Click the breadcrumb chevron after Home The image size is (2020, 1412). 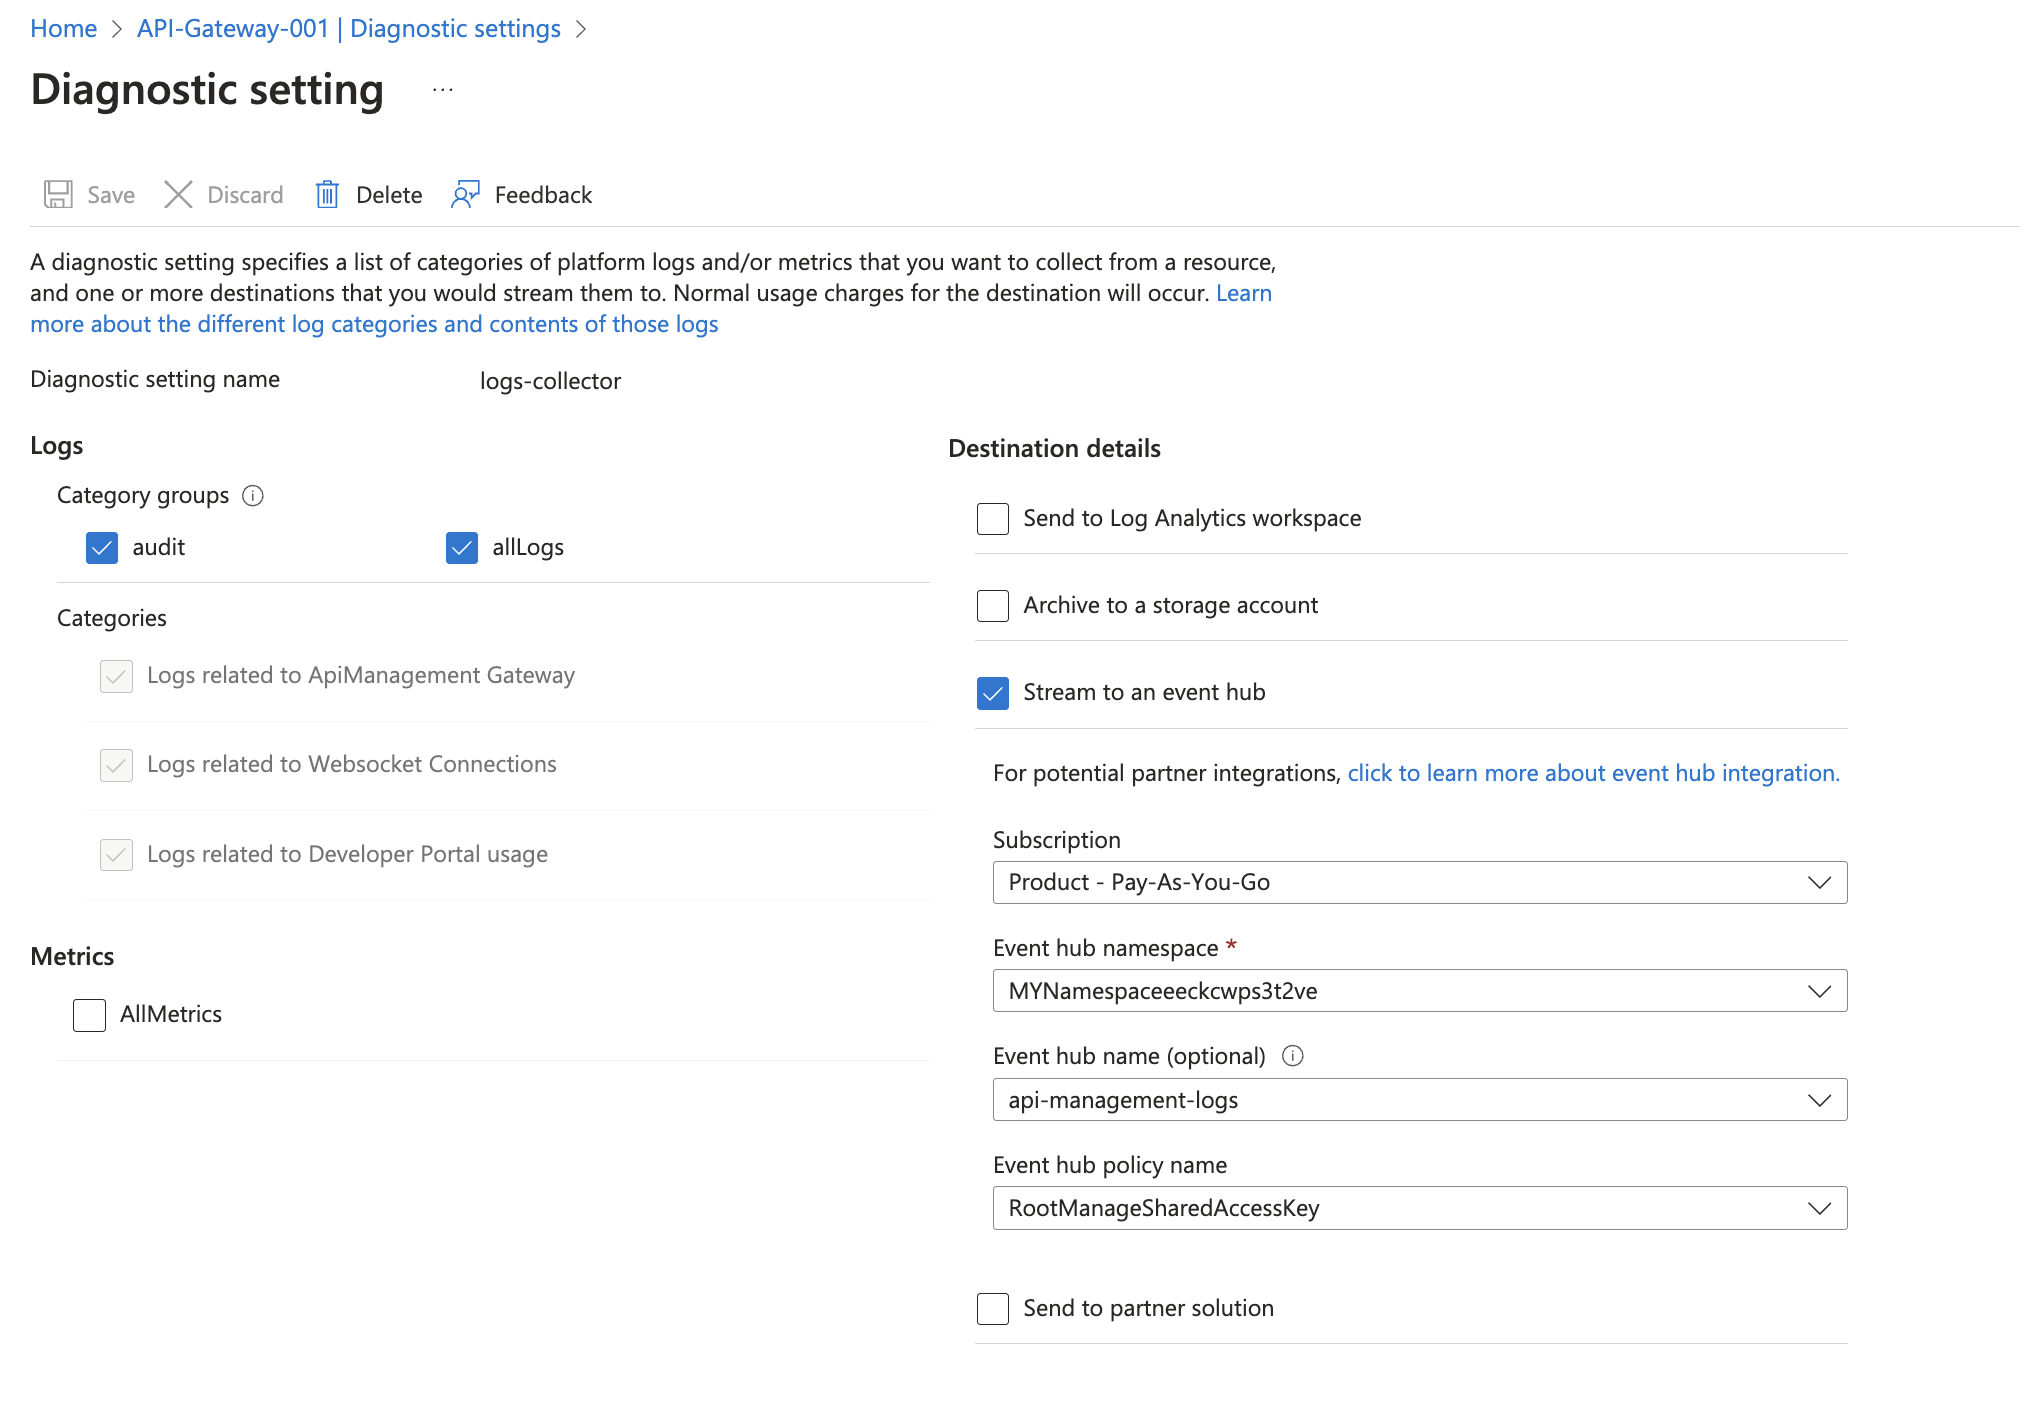(x=117, y=29)
